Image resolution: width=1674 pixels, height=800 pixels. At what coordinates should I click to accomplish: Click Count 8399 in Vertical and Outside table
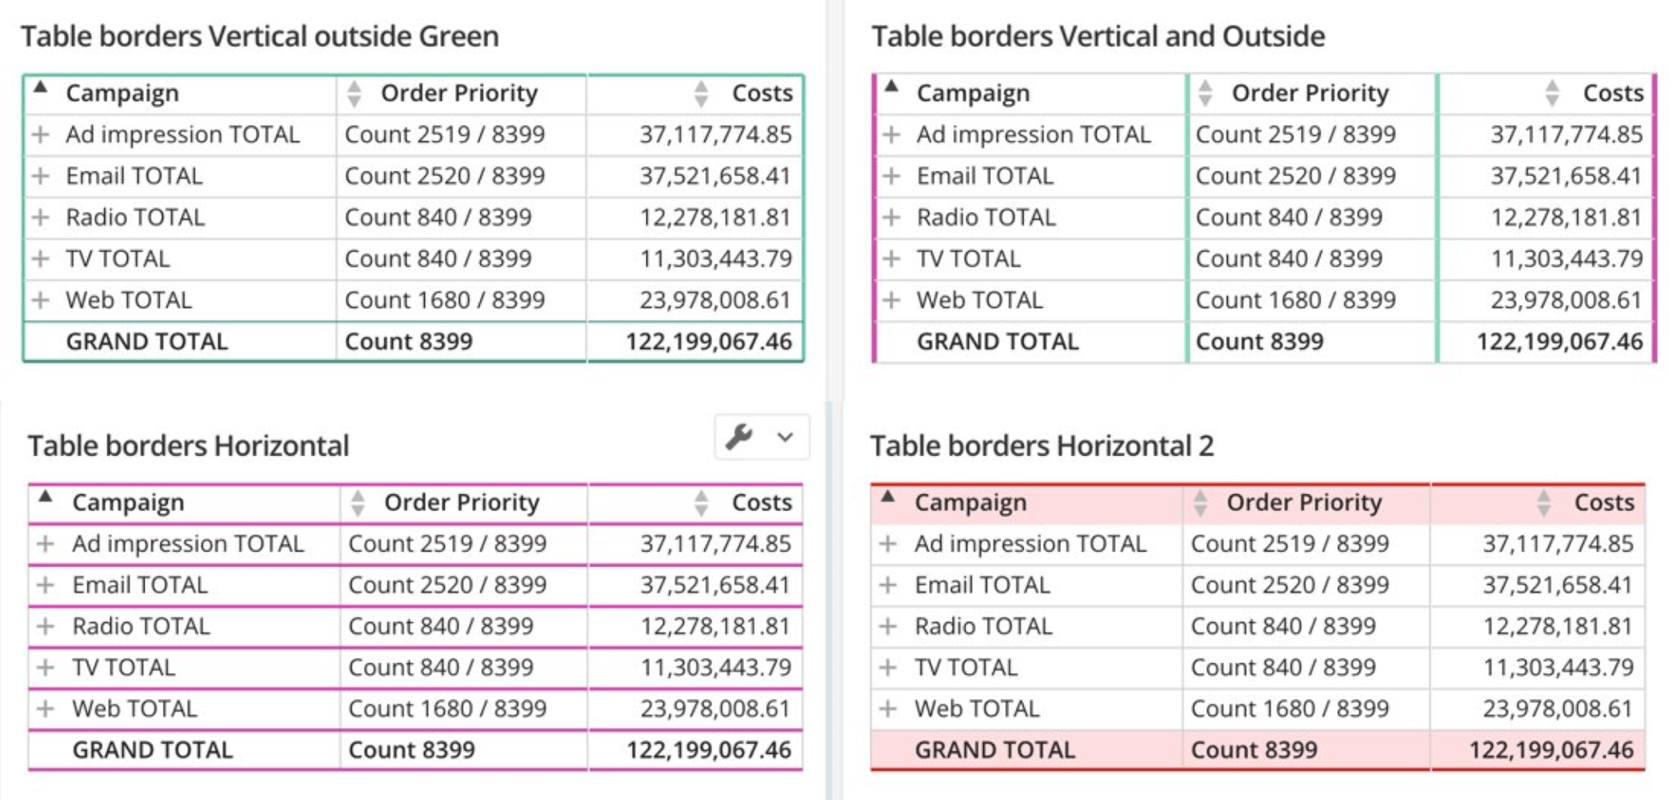pyautogui.click(x=1259, y=342)
